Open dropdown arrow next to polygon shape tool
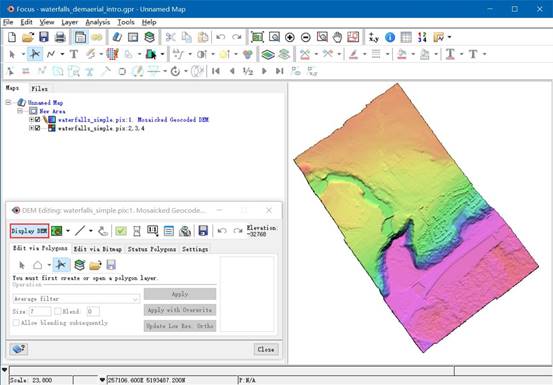The width and height of the screenshot is (553, 385). coord(49,265)
